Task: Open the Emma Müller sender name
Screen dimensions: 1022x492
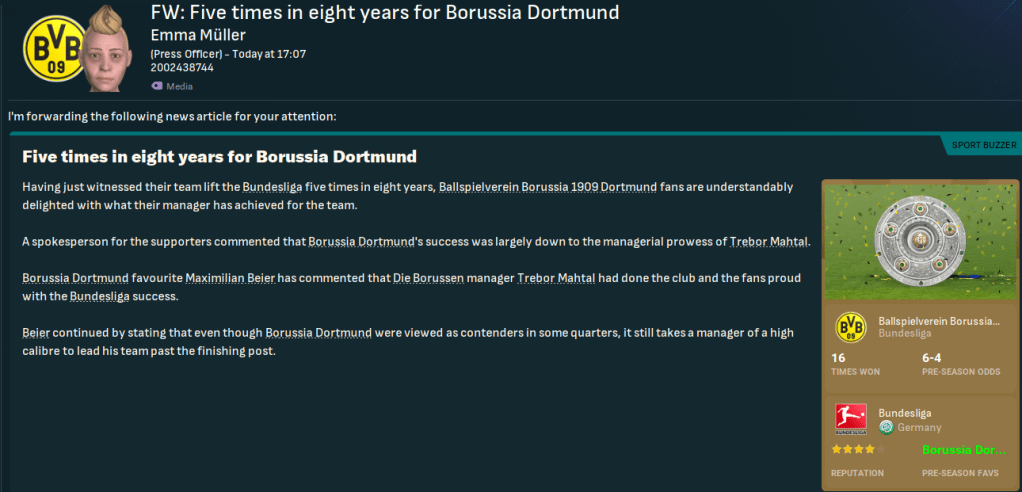Action: tap(200, 35)
